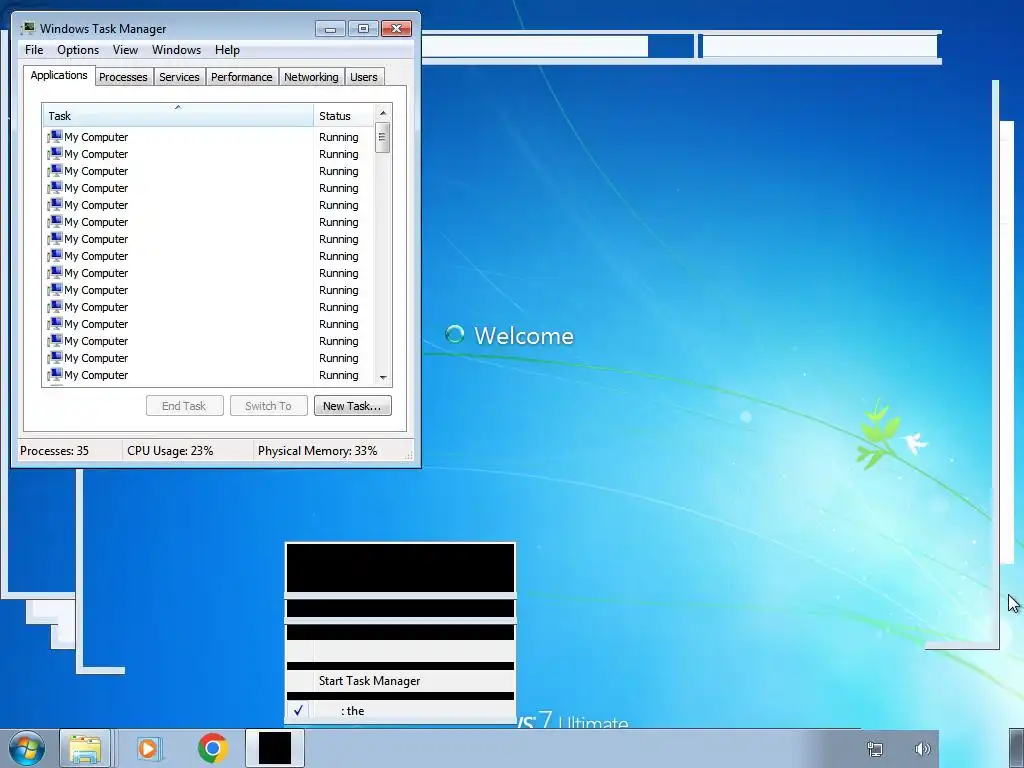Click the network tray icon
1024x768 pixels.
pos(874,749)
